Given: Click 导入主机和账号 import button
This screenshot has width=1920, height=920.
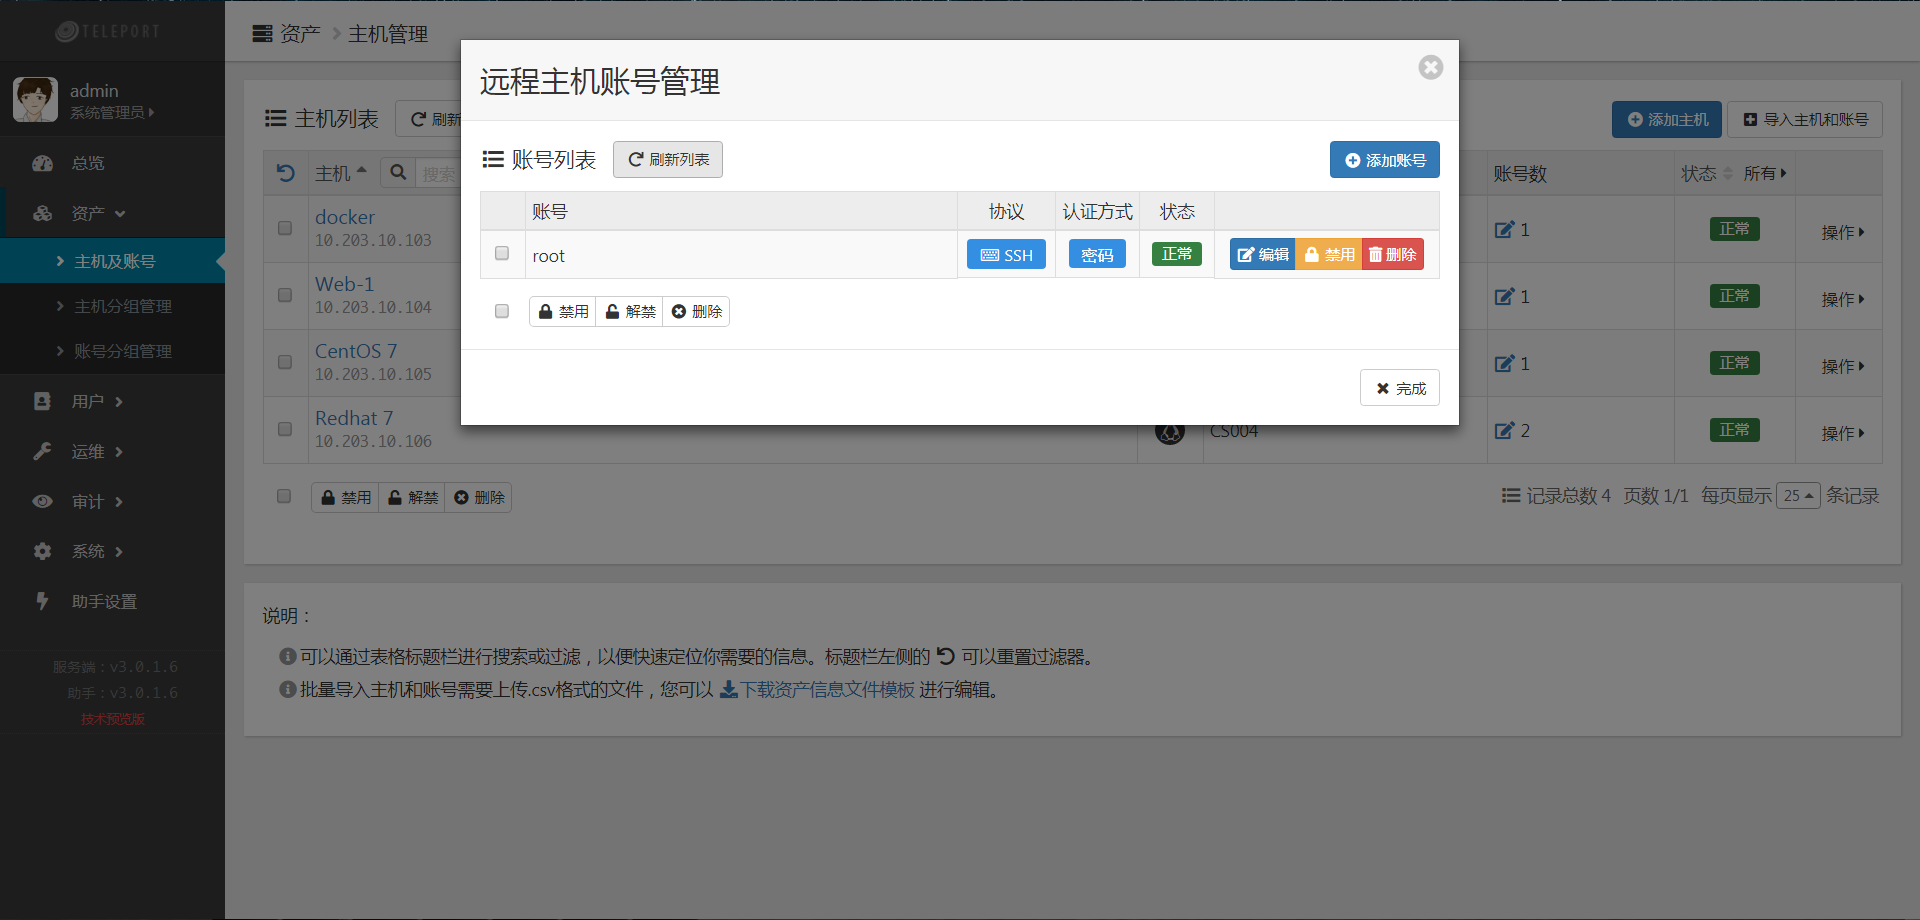Looking at the screenshot, I should (x=1805, y=119).
